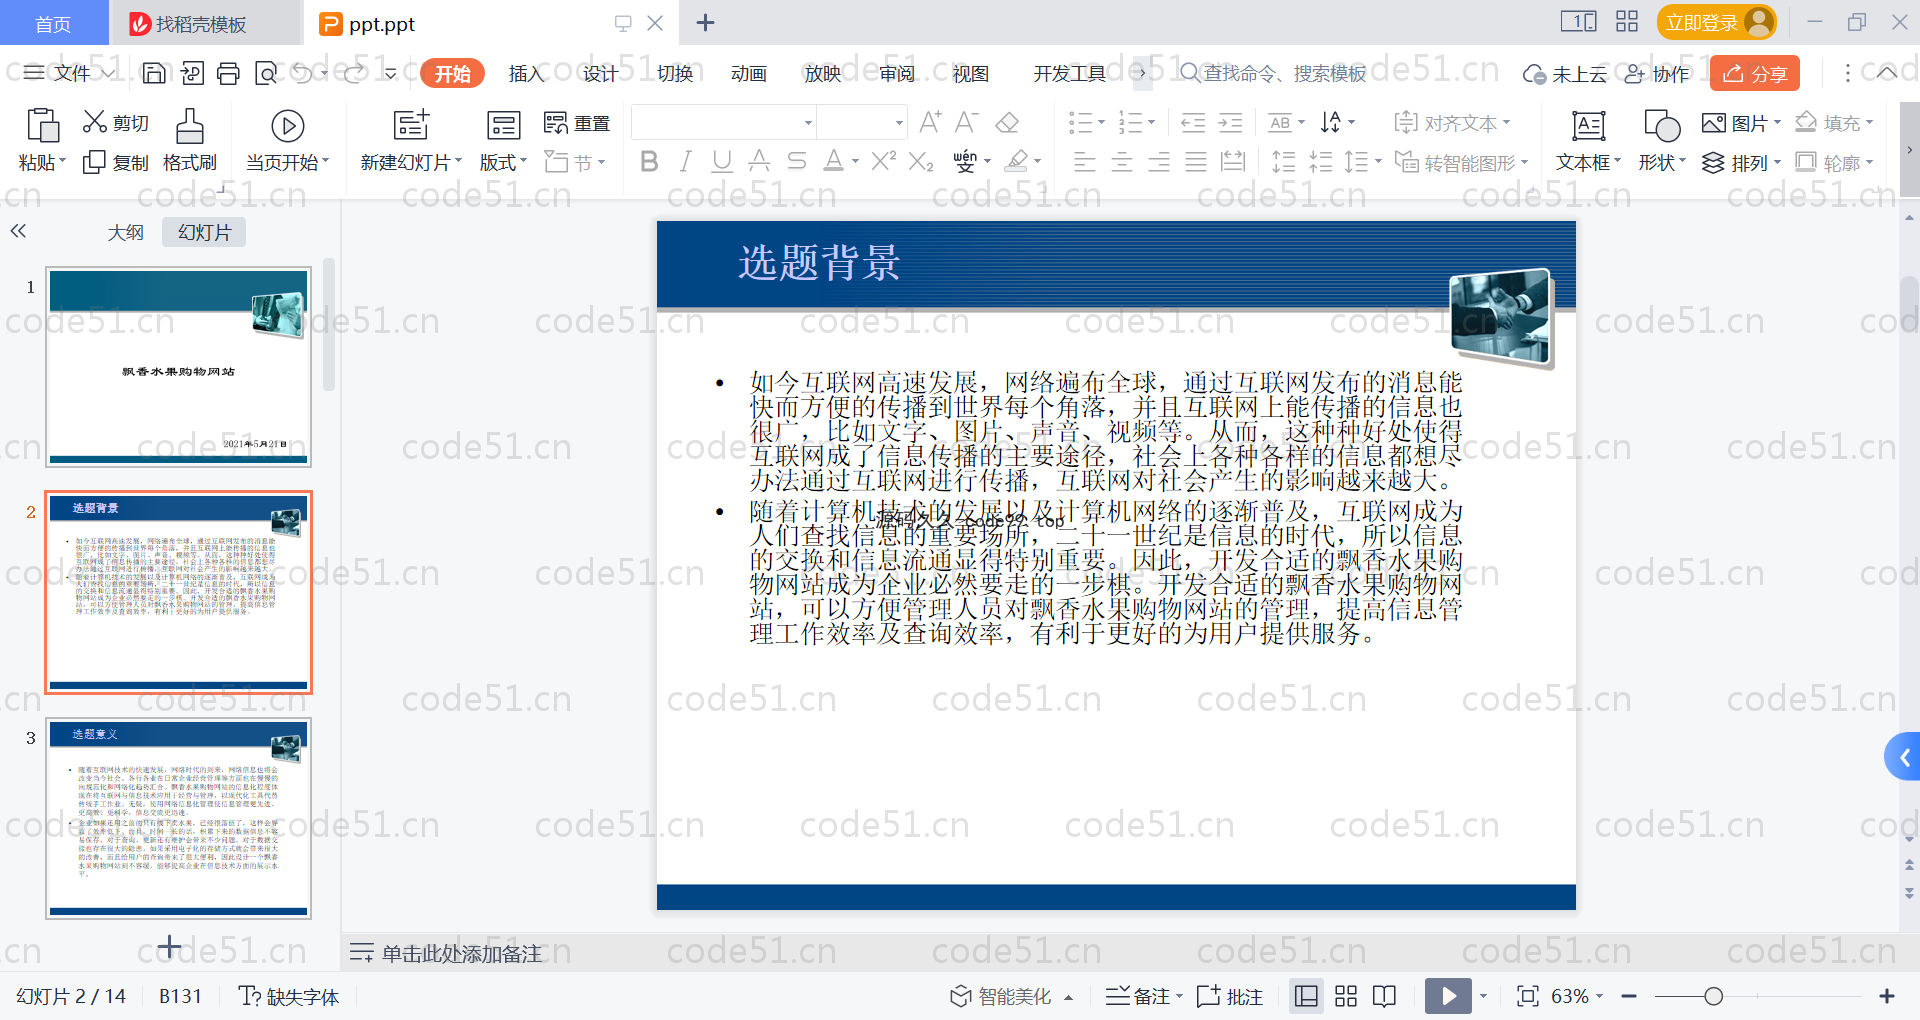Decrease font size icon
The width and height of the screenshot is (1920, 1020).
click(x=966, y=122)
